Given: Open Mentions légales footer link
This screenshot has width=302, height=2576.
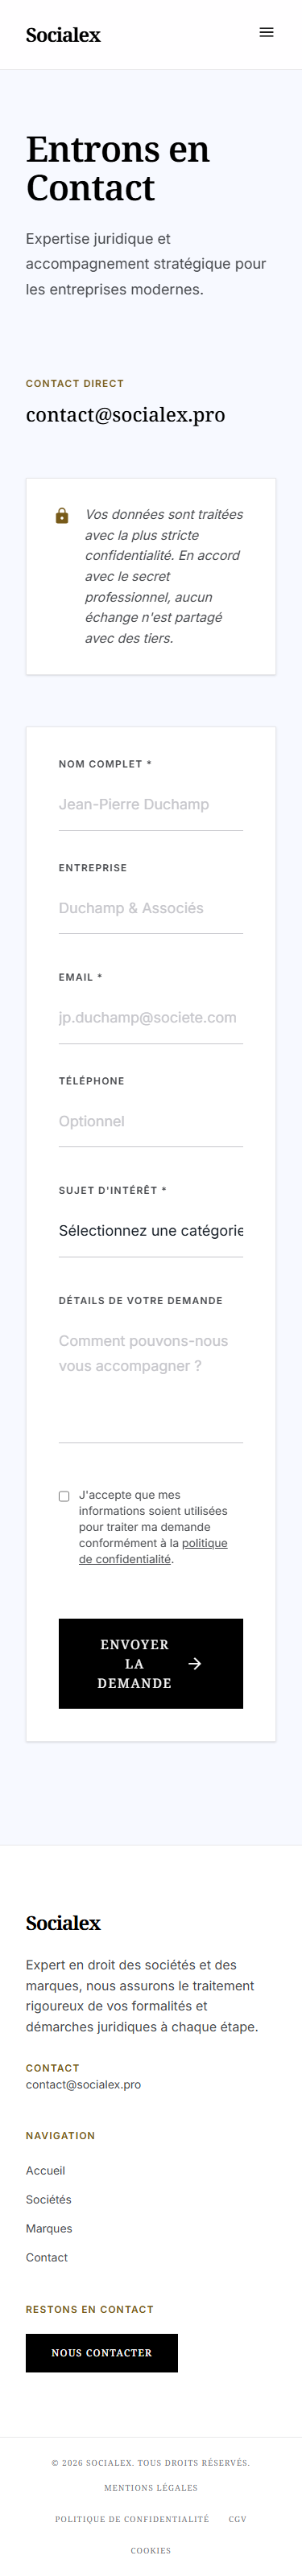Looking at the screenshot, I should pos(151,2487).
